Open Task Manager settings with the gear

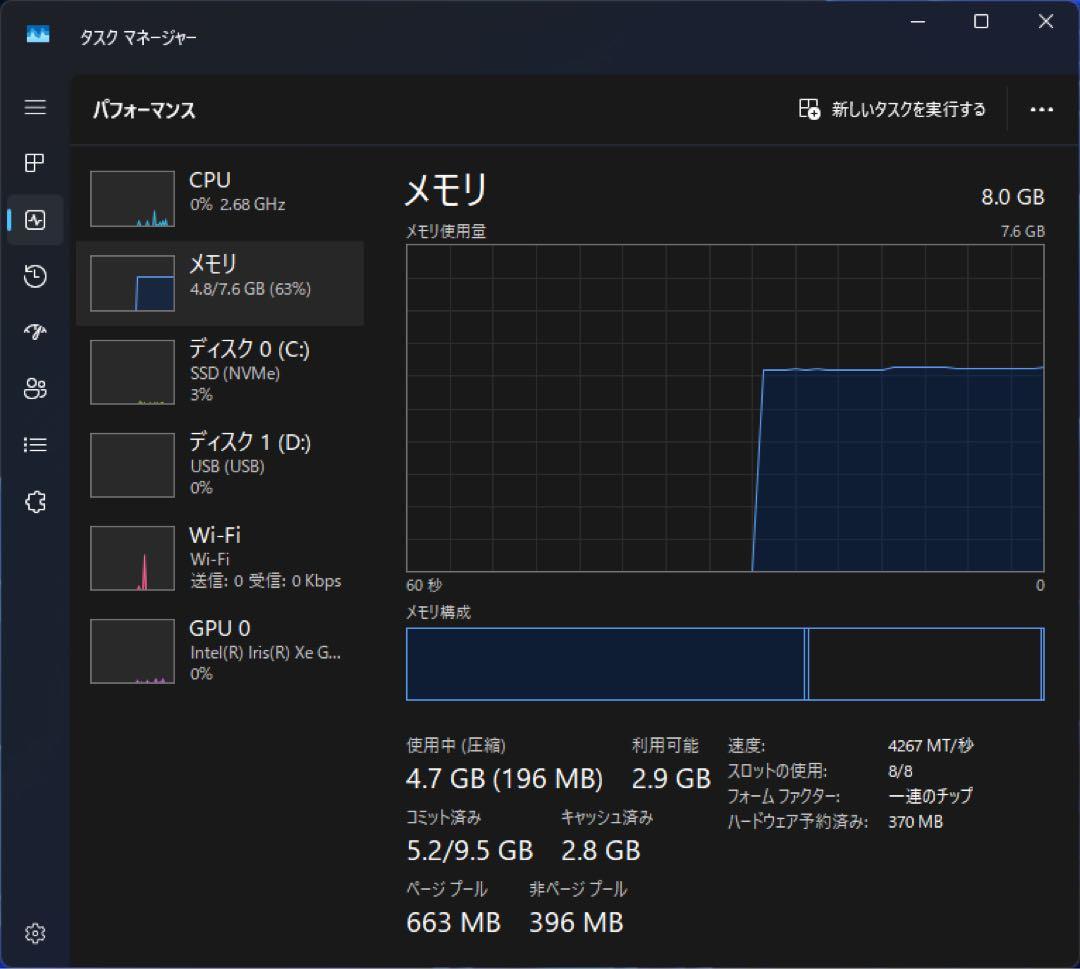pos(35,933)
